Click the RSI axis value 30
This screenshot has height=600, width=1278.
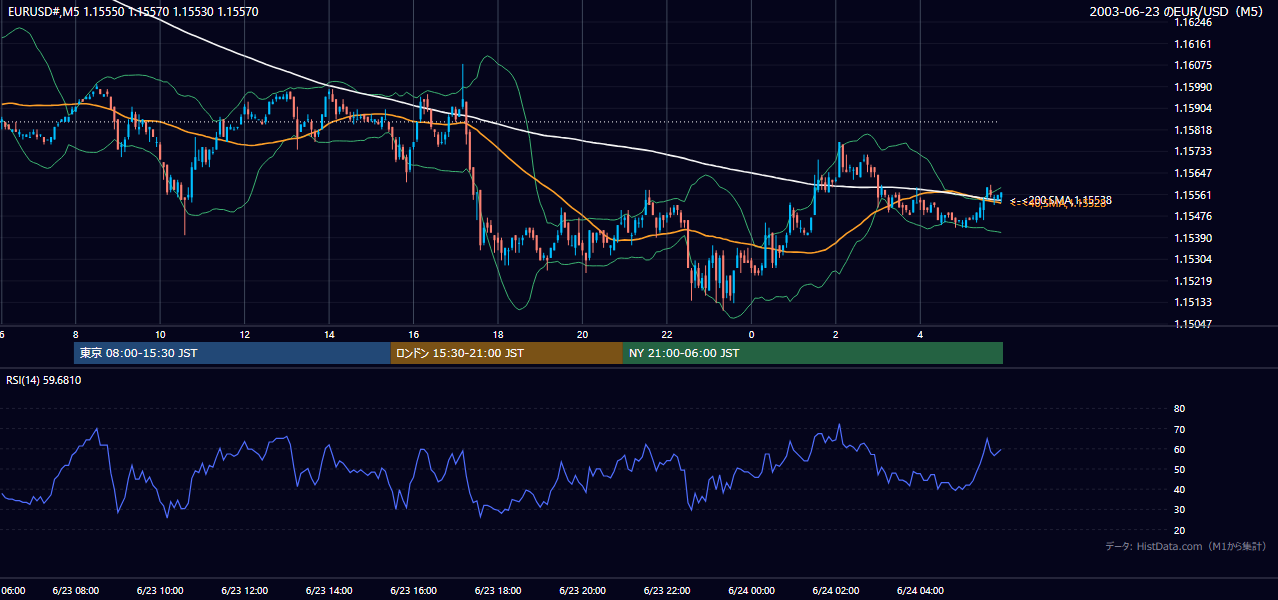[1179, 509]
